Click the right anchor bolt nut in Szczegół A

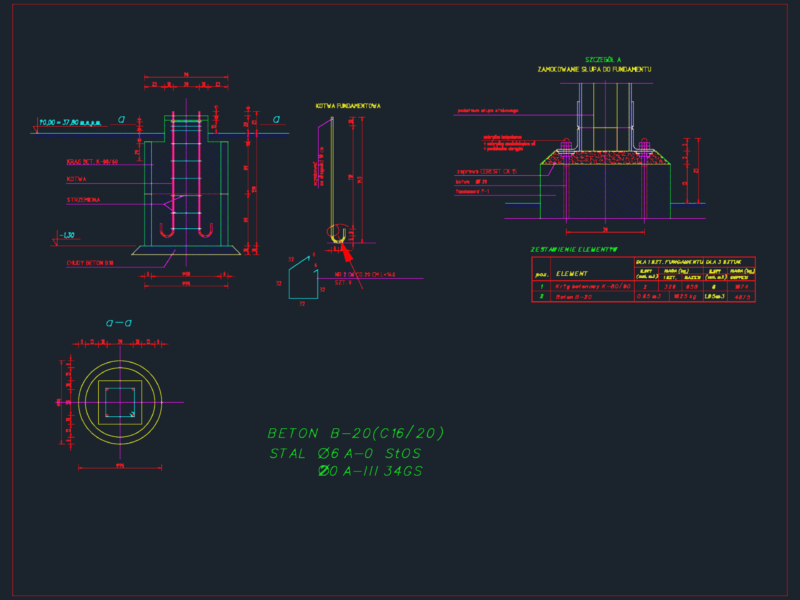pyautogui.click(x=644, y=146)
